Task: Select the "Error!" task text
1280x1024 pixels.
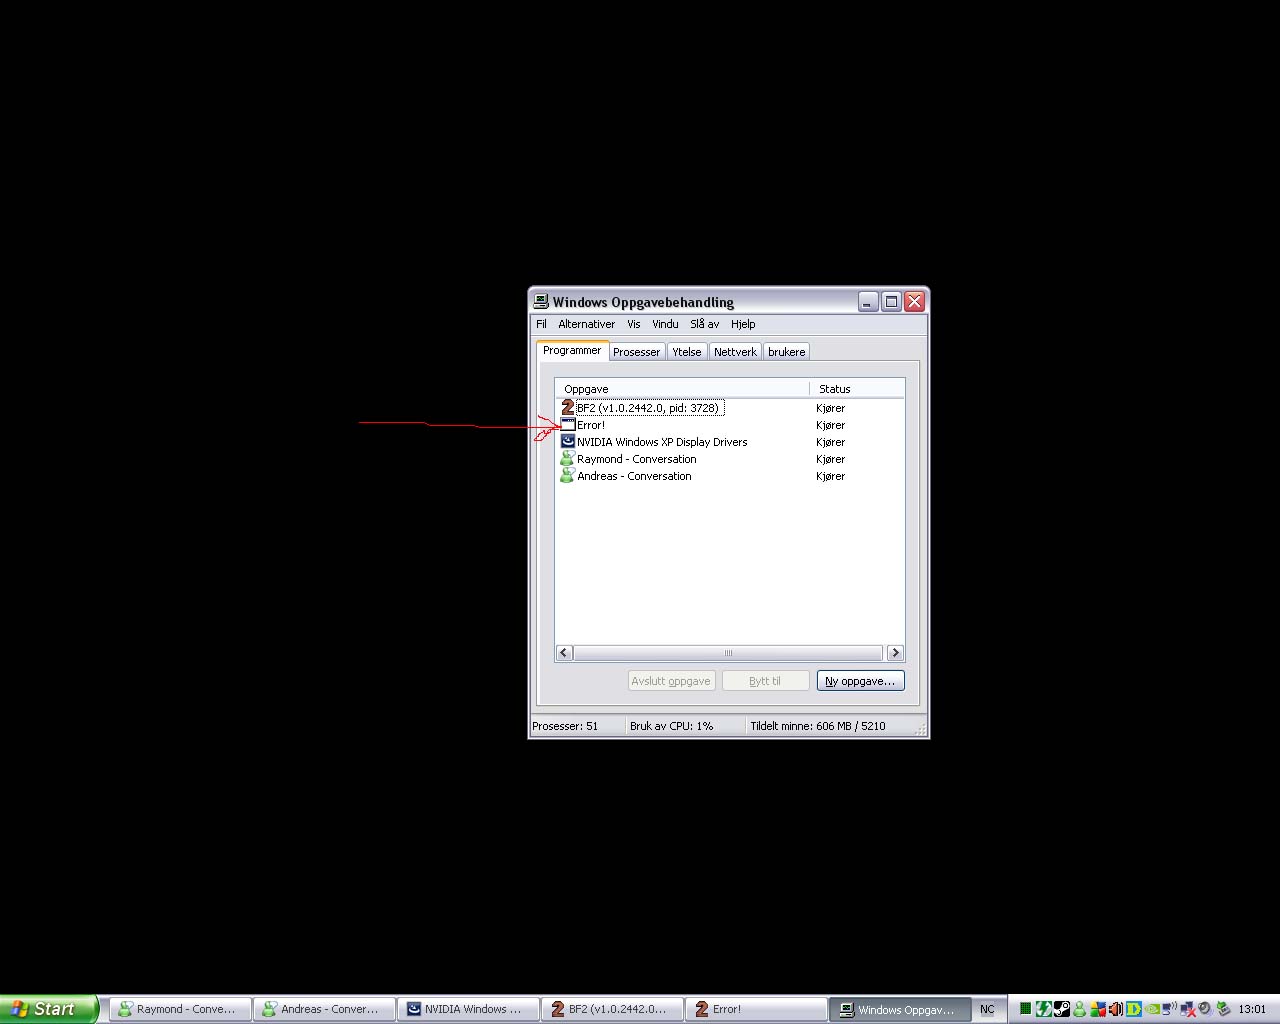Action: click(x=591, y=425)
